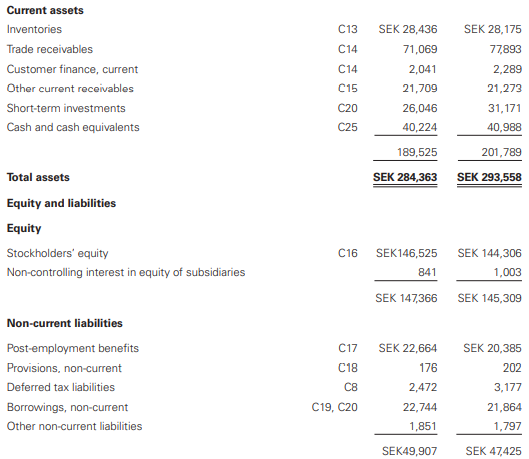The width and height of the screenshot is (529, 459).
Task: Select Total assets figure SEK 293,558
Action: click(489, 177)
